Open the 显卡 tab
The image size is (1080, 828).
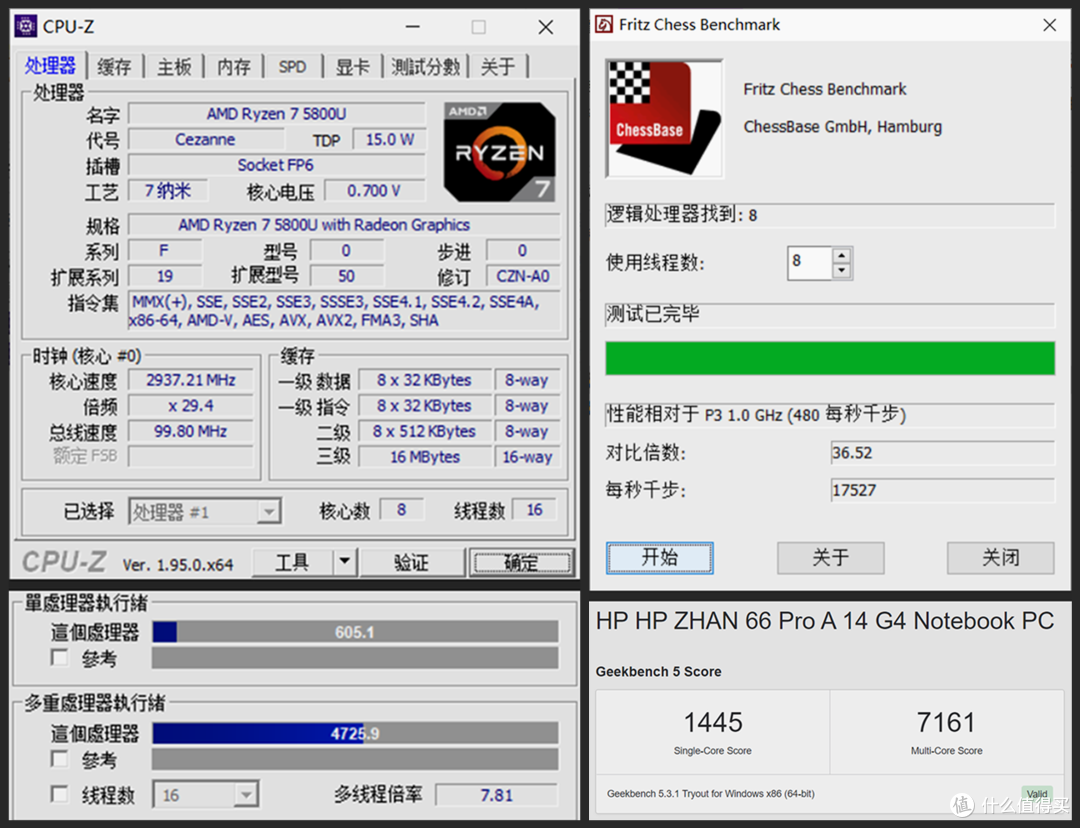352,67
